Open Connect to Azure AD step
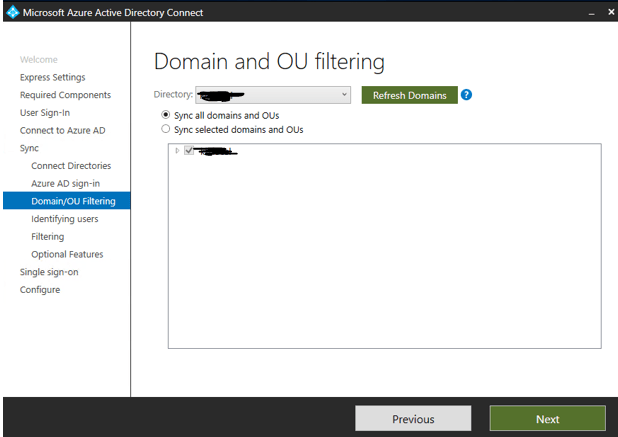Viewport: 618px width, 437px height. (61, 130)
